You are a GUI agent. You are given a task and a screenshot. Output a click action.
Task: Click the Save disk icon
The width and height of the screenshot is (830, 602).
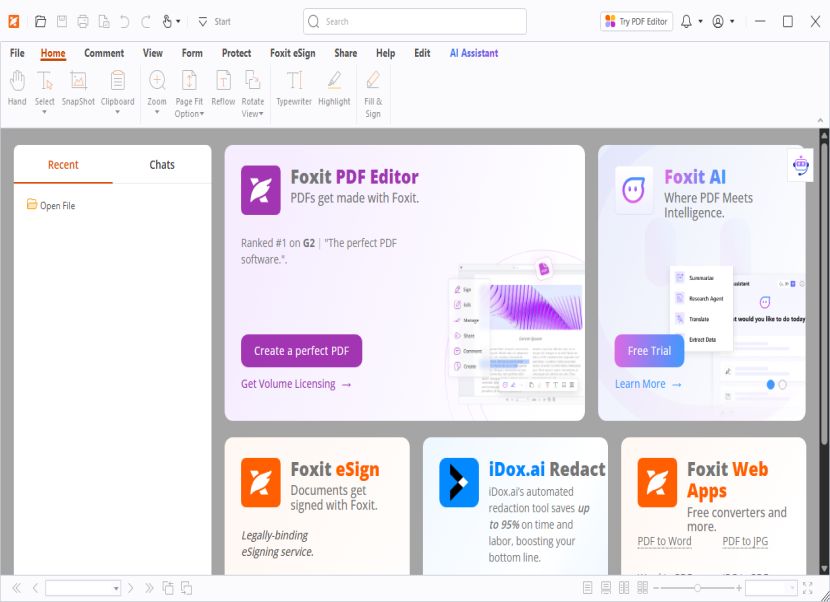tap(62, 22)
